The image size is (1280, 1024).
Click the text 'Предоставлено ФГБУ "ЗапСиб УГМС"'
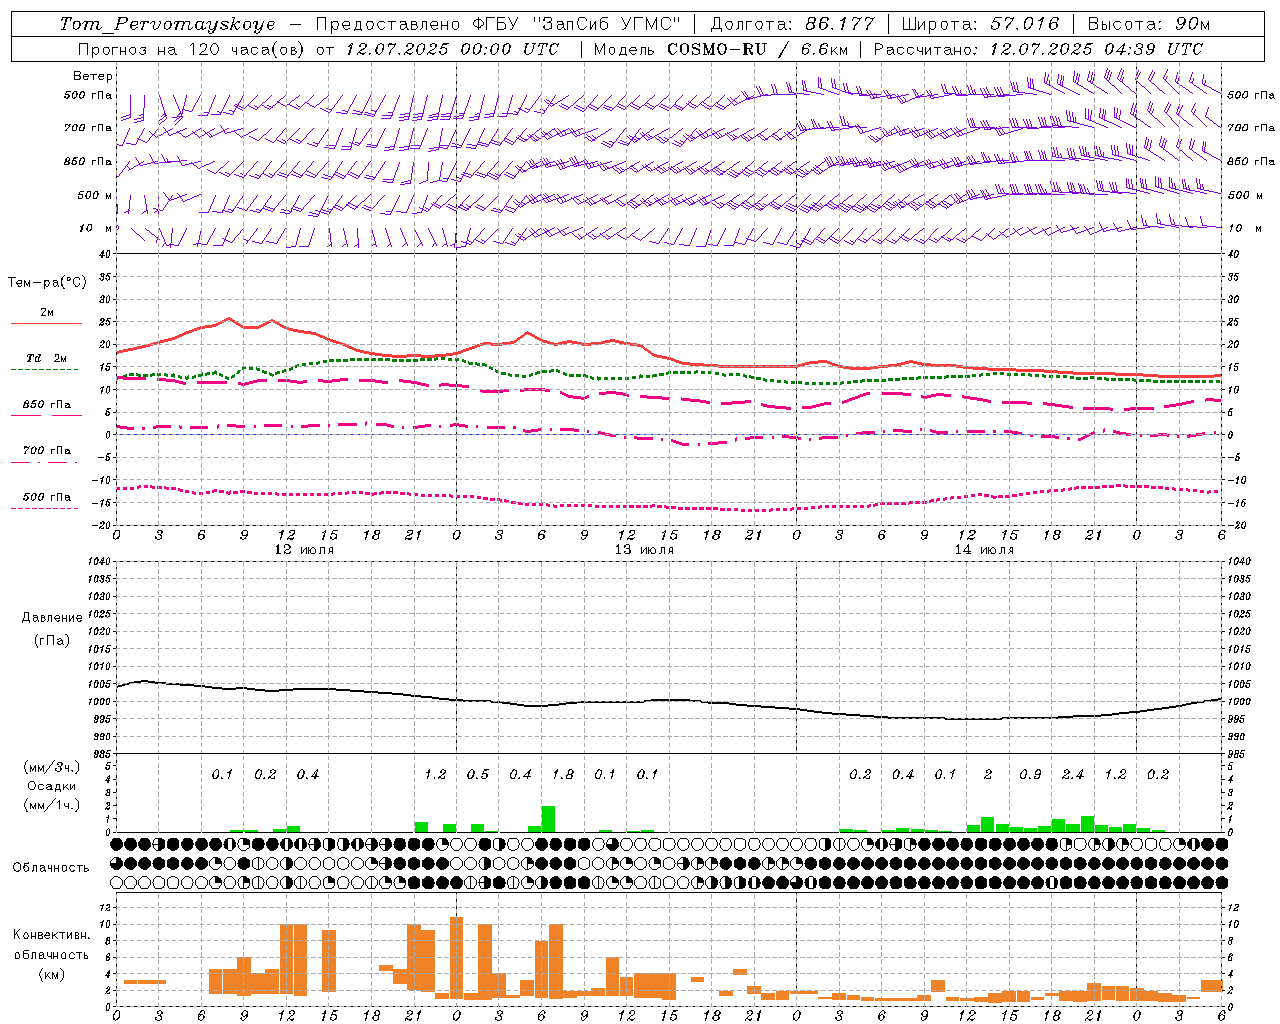[498, 24]
